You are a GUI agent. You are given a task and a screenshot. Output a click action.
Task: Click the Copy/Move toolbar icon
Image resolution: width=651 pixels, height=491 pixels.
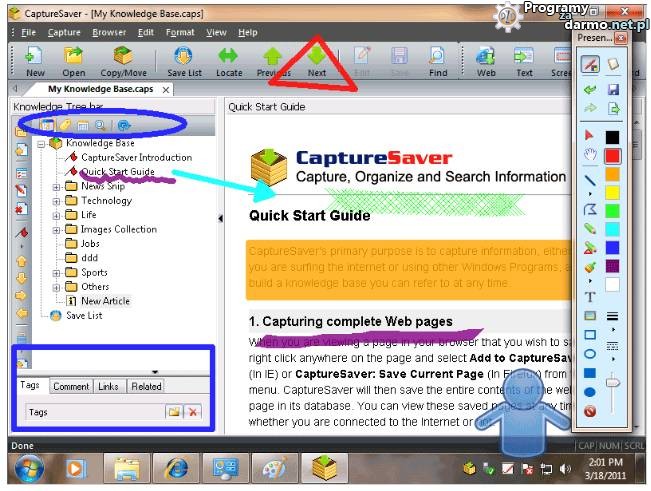[122, 60]
